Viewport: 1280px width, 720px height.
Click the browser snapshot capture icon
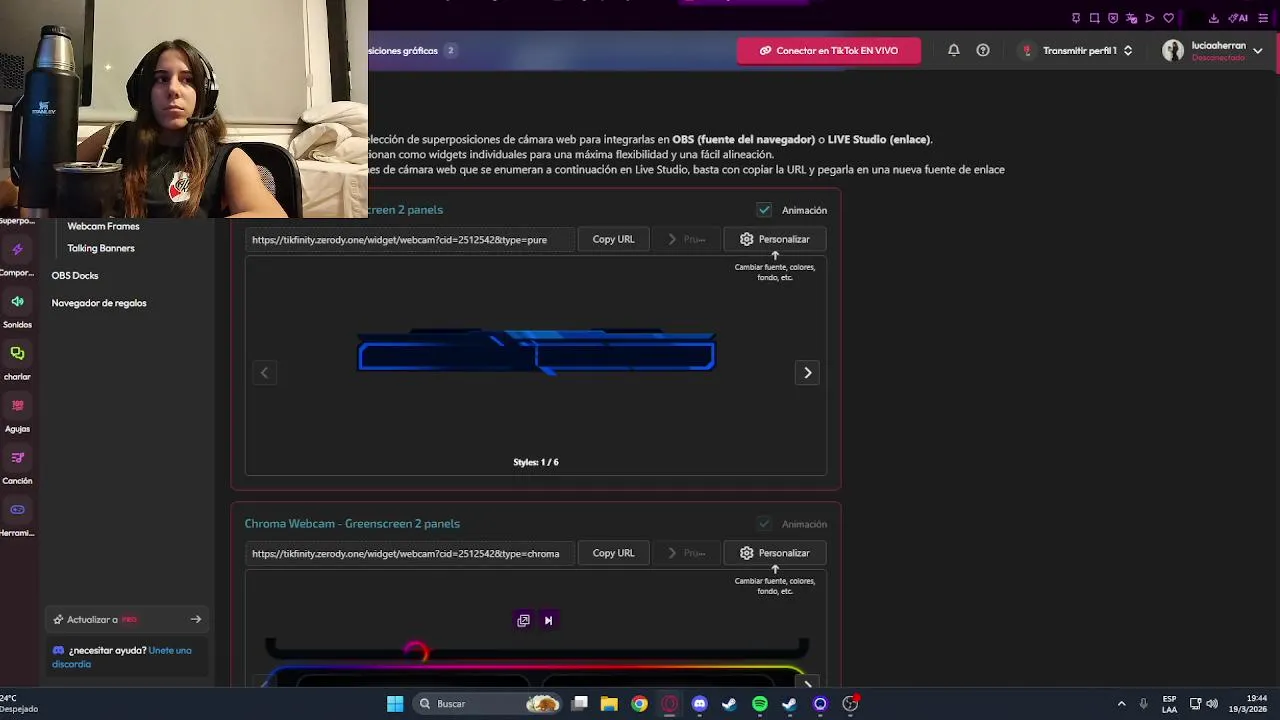pyautogui.click(x=1095, y=18)
